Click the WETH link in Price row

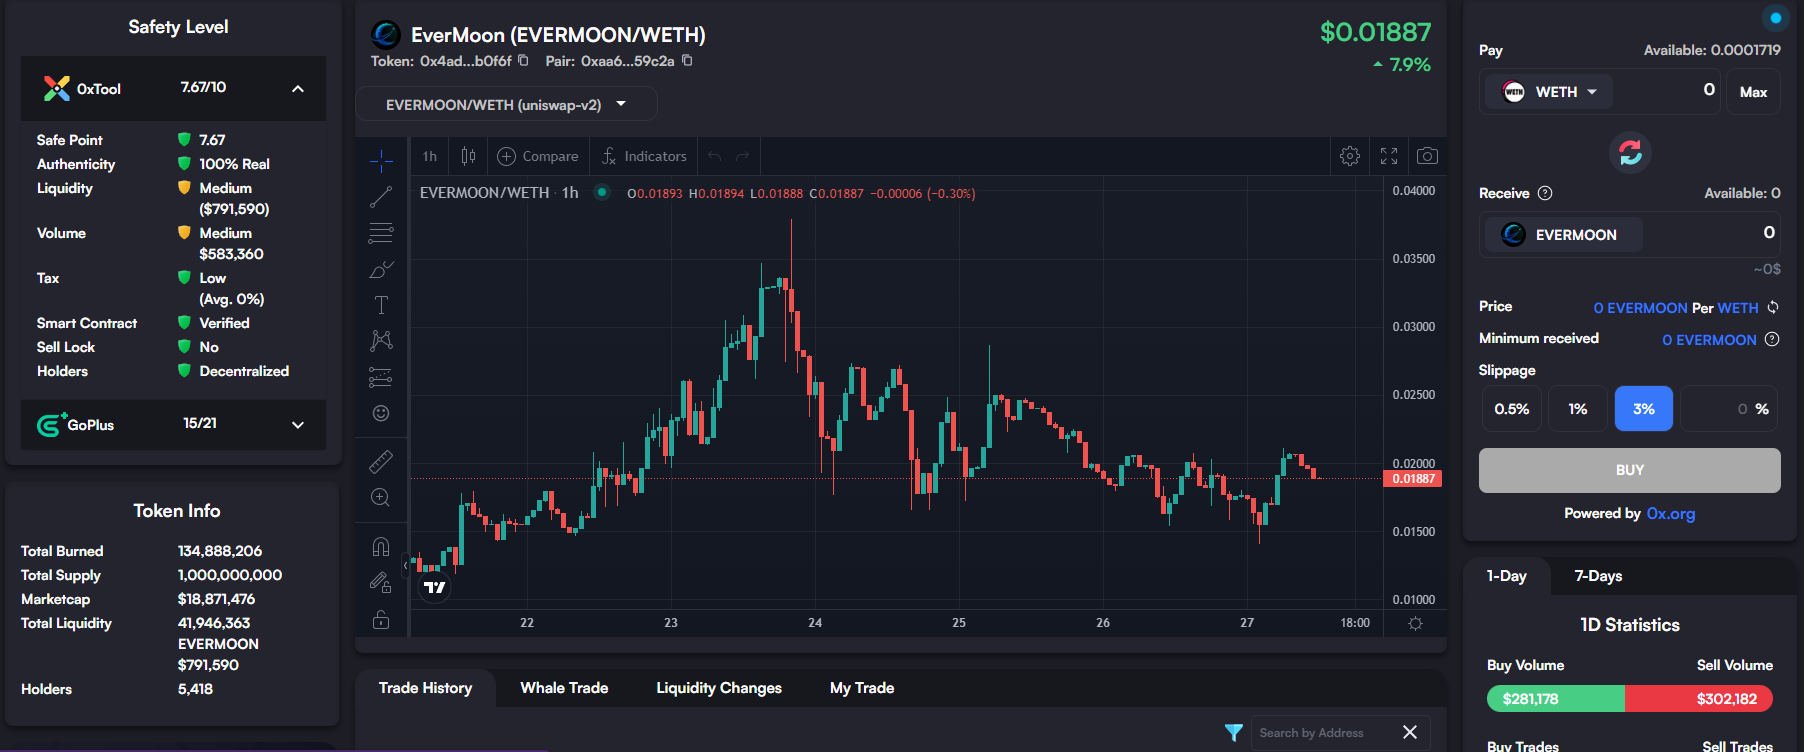click(1738, 308)
